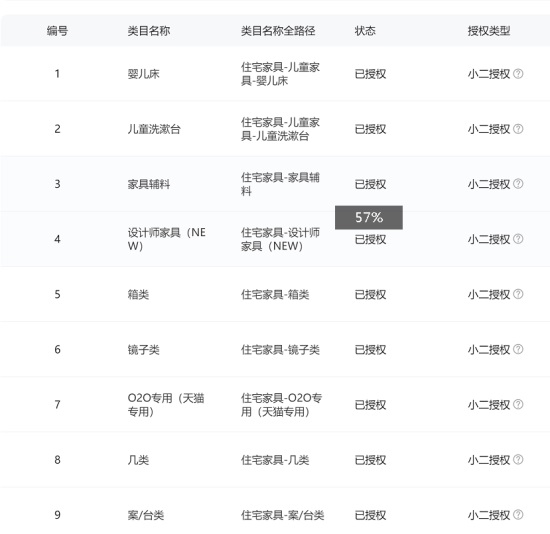Select the 婴儿床 category name cell
This screenshot has height=534, width=550.
click(x=143, y=74)
